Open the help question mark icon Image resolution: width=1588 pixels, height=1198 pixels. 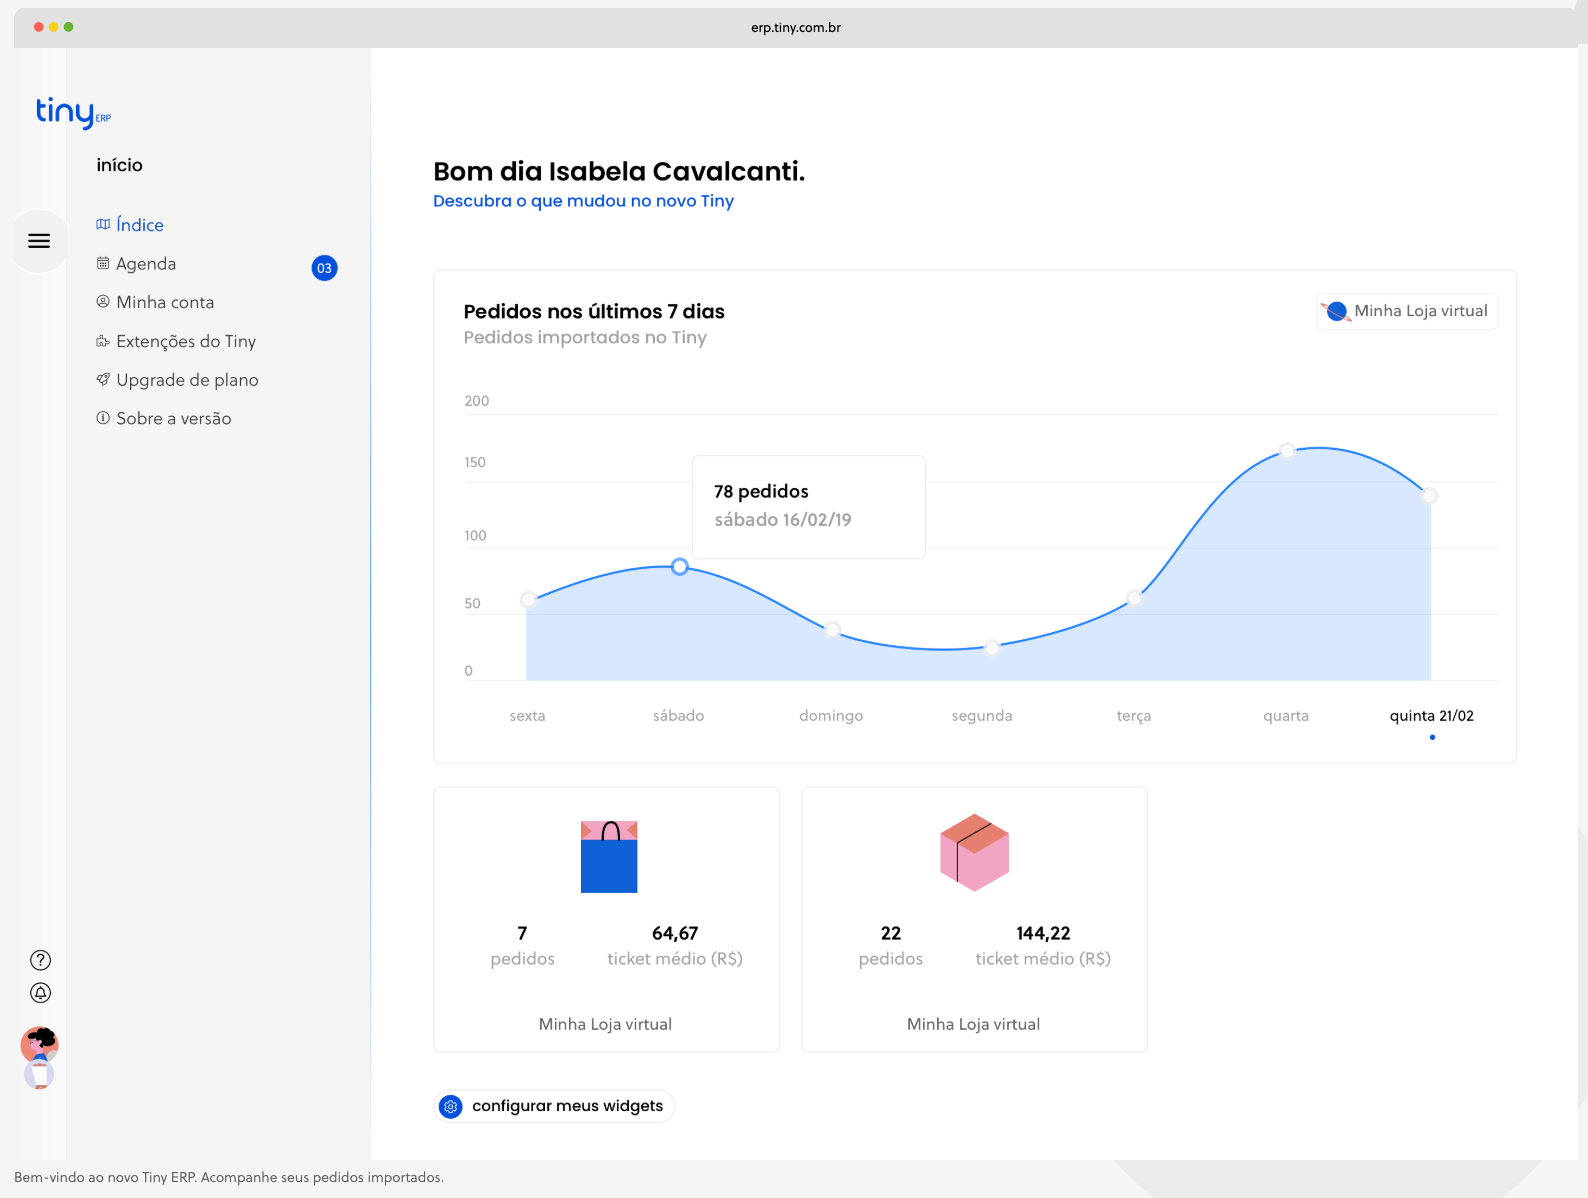[x=40, y=960]
